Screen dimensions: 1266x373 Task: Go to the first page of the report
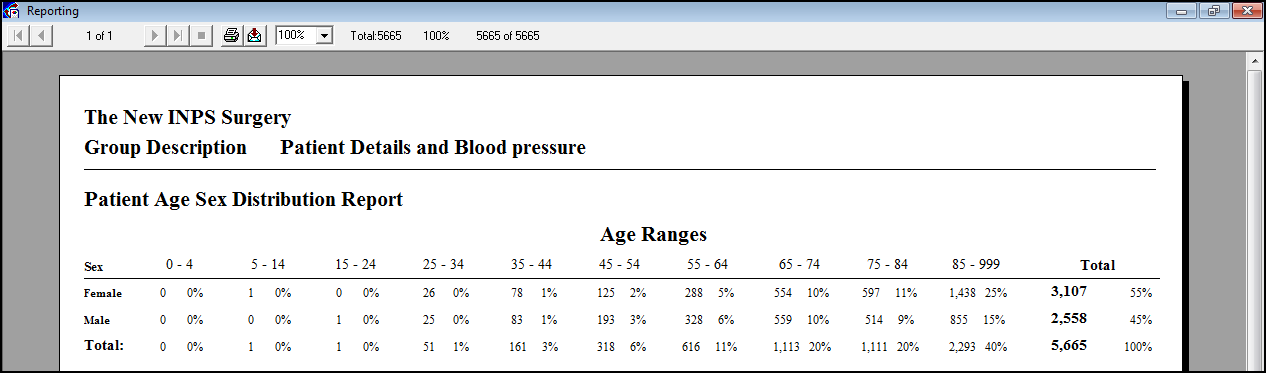click(x=18, y=35)
